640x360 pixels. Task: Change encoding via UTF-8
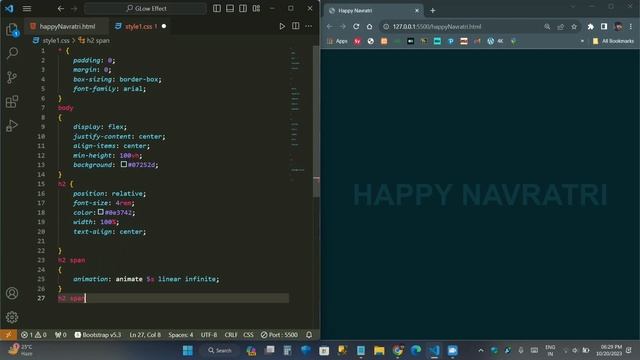pos(209,335)
